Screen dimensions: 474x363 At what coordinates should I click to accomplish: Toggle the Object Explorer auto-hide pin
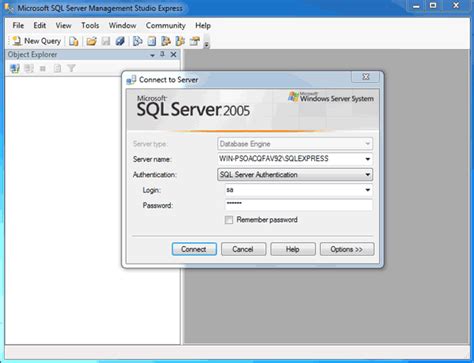pyautogui.click(x=163, y=54)
